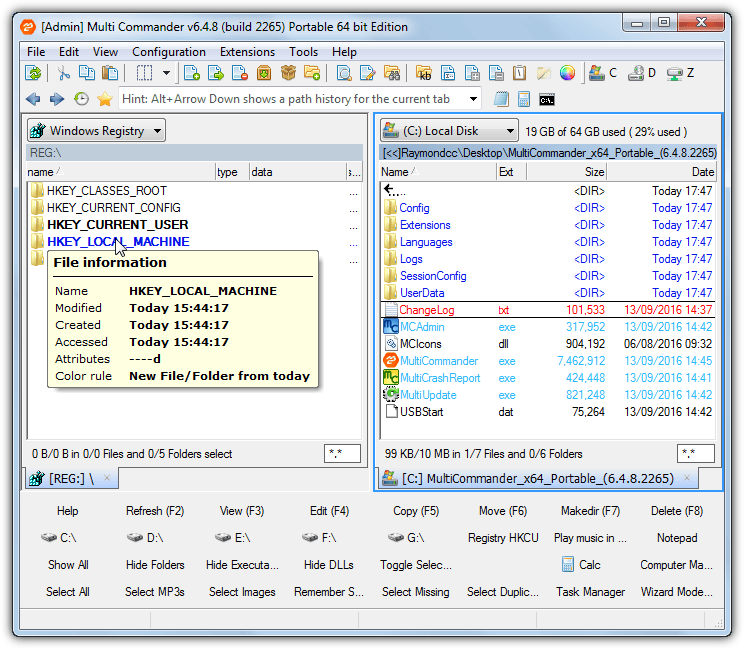744x648 pixels.
Task: Click the command prompt icon
Action: pos(547,100)
